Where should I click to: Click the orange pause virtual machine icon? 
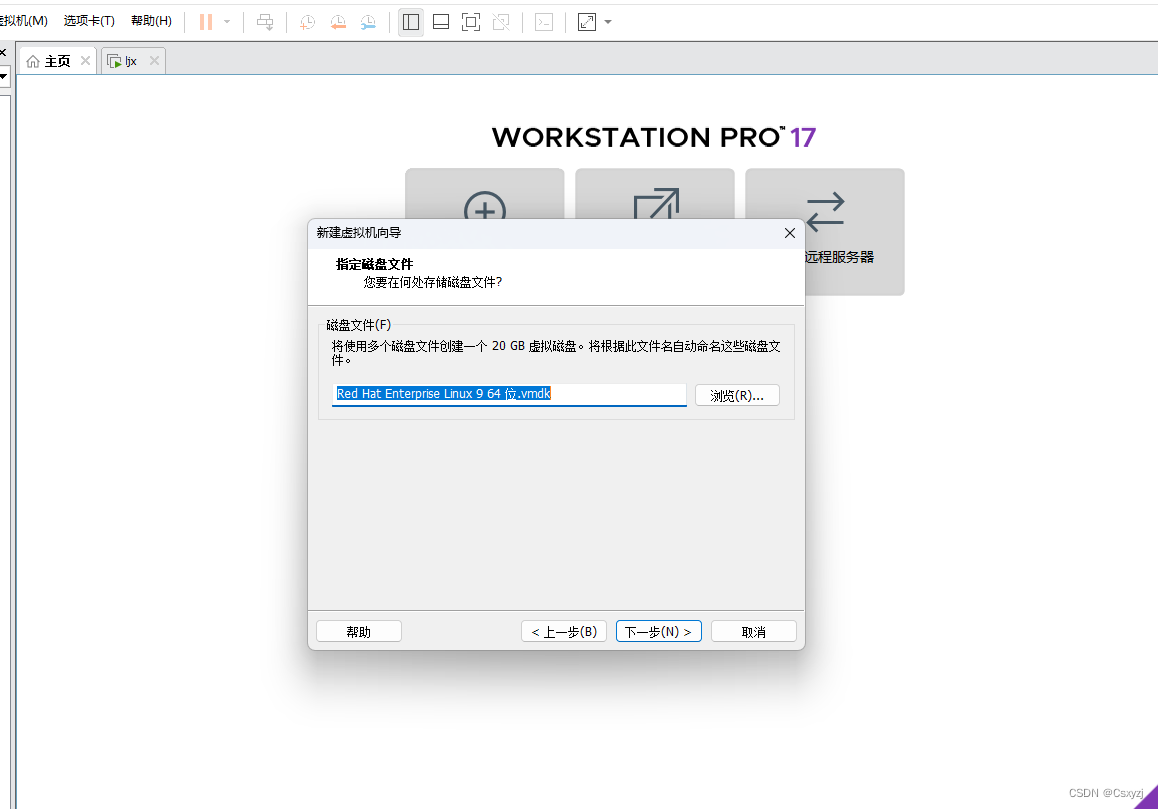point(206,22)
